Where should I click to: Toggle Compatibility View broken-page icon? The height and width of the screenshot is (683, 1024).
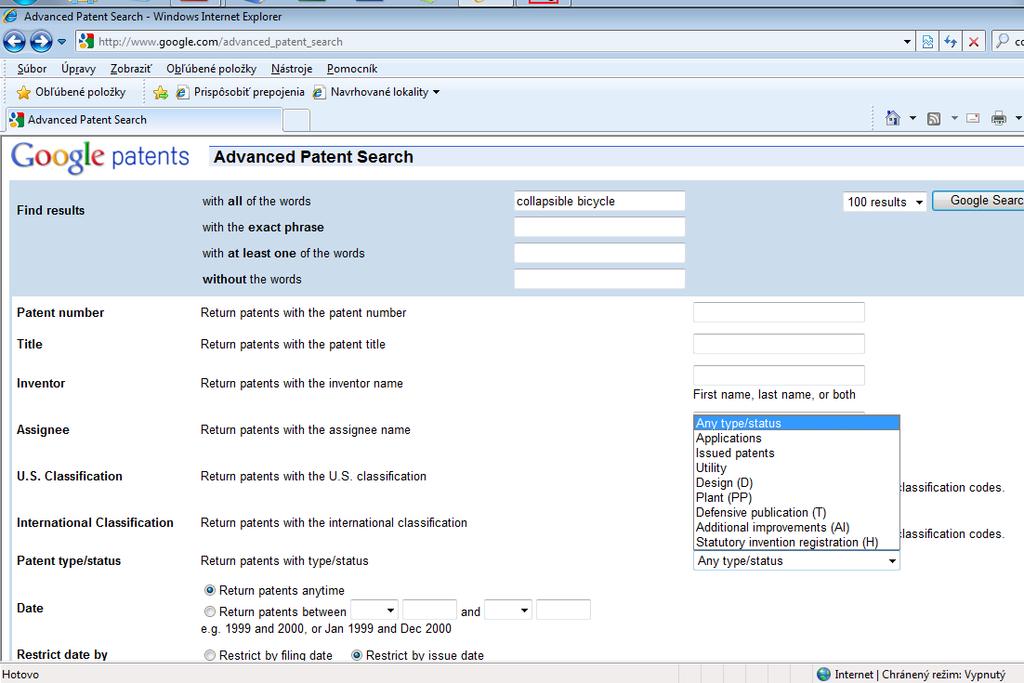tap(927, 42)
